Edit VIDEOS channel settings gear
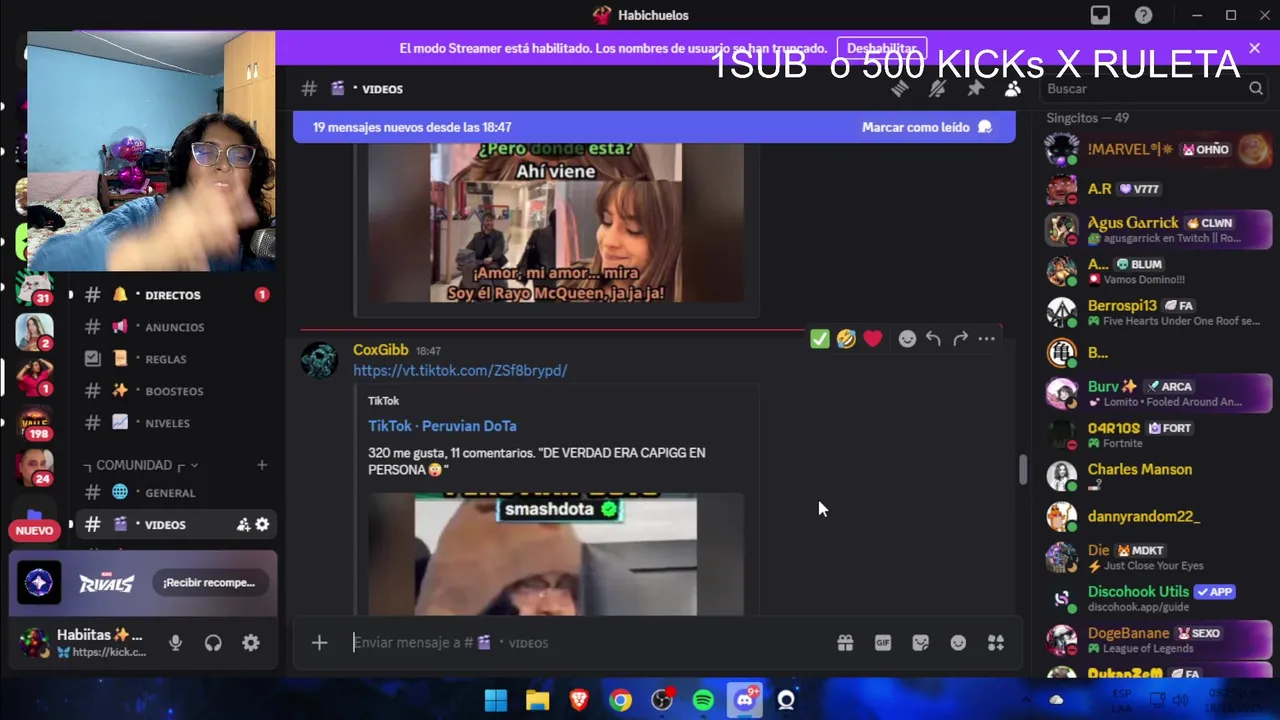Screen dimensions: 1280x720 pyautogui.click(x=262, y=524)
